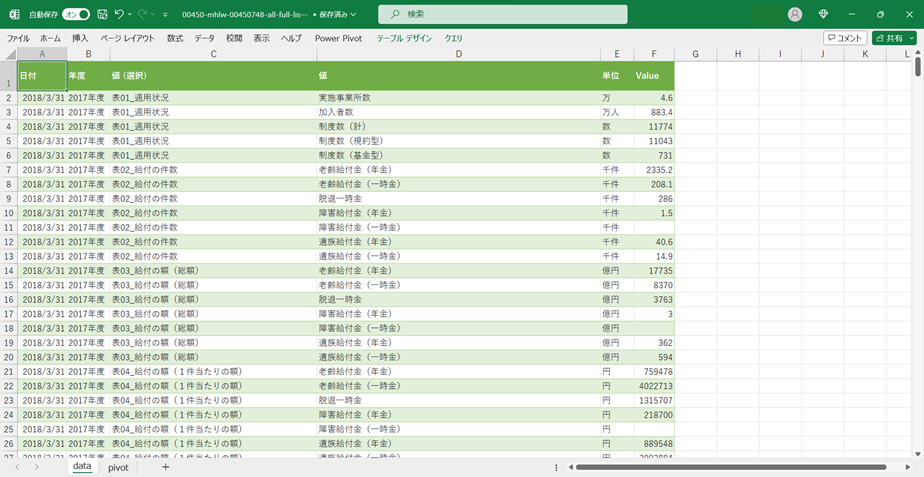Open the Power Pivot ribbon tab
This screenshot has height=477, width=924.
click(x=338, y=38)
